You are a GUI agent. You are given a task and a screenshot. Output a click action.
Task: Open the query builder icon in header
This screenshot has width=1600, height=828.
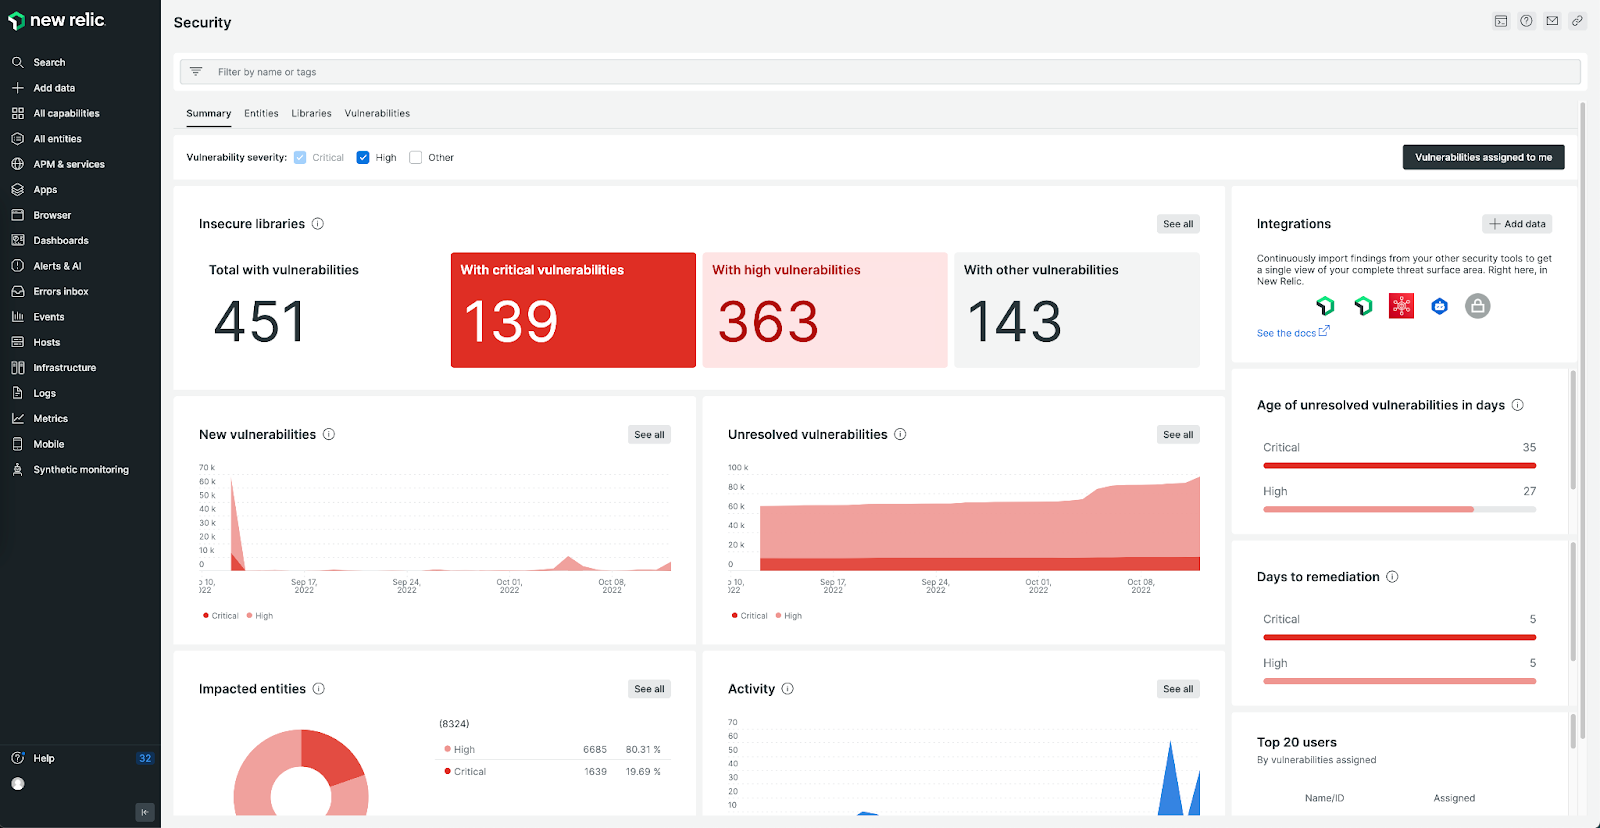(x=1501, y=21)
